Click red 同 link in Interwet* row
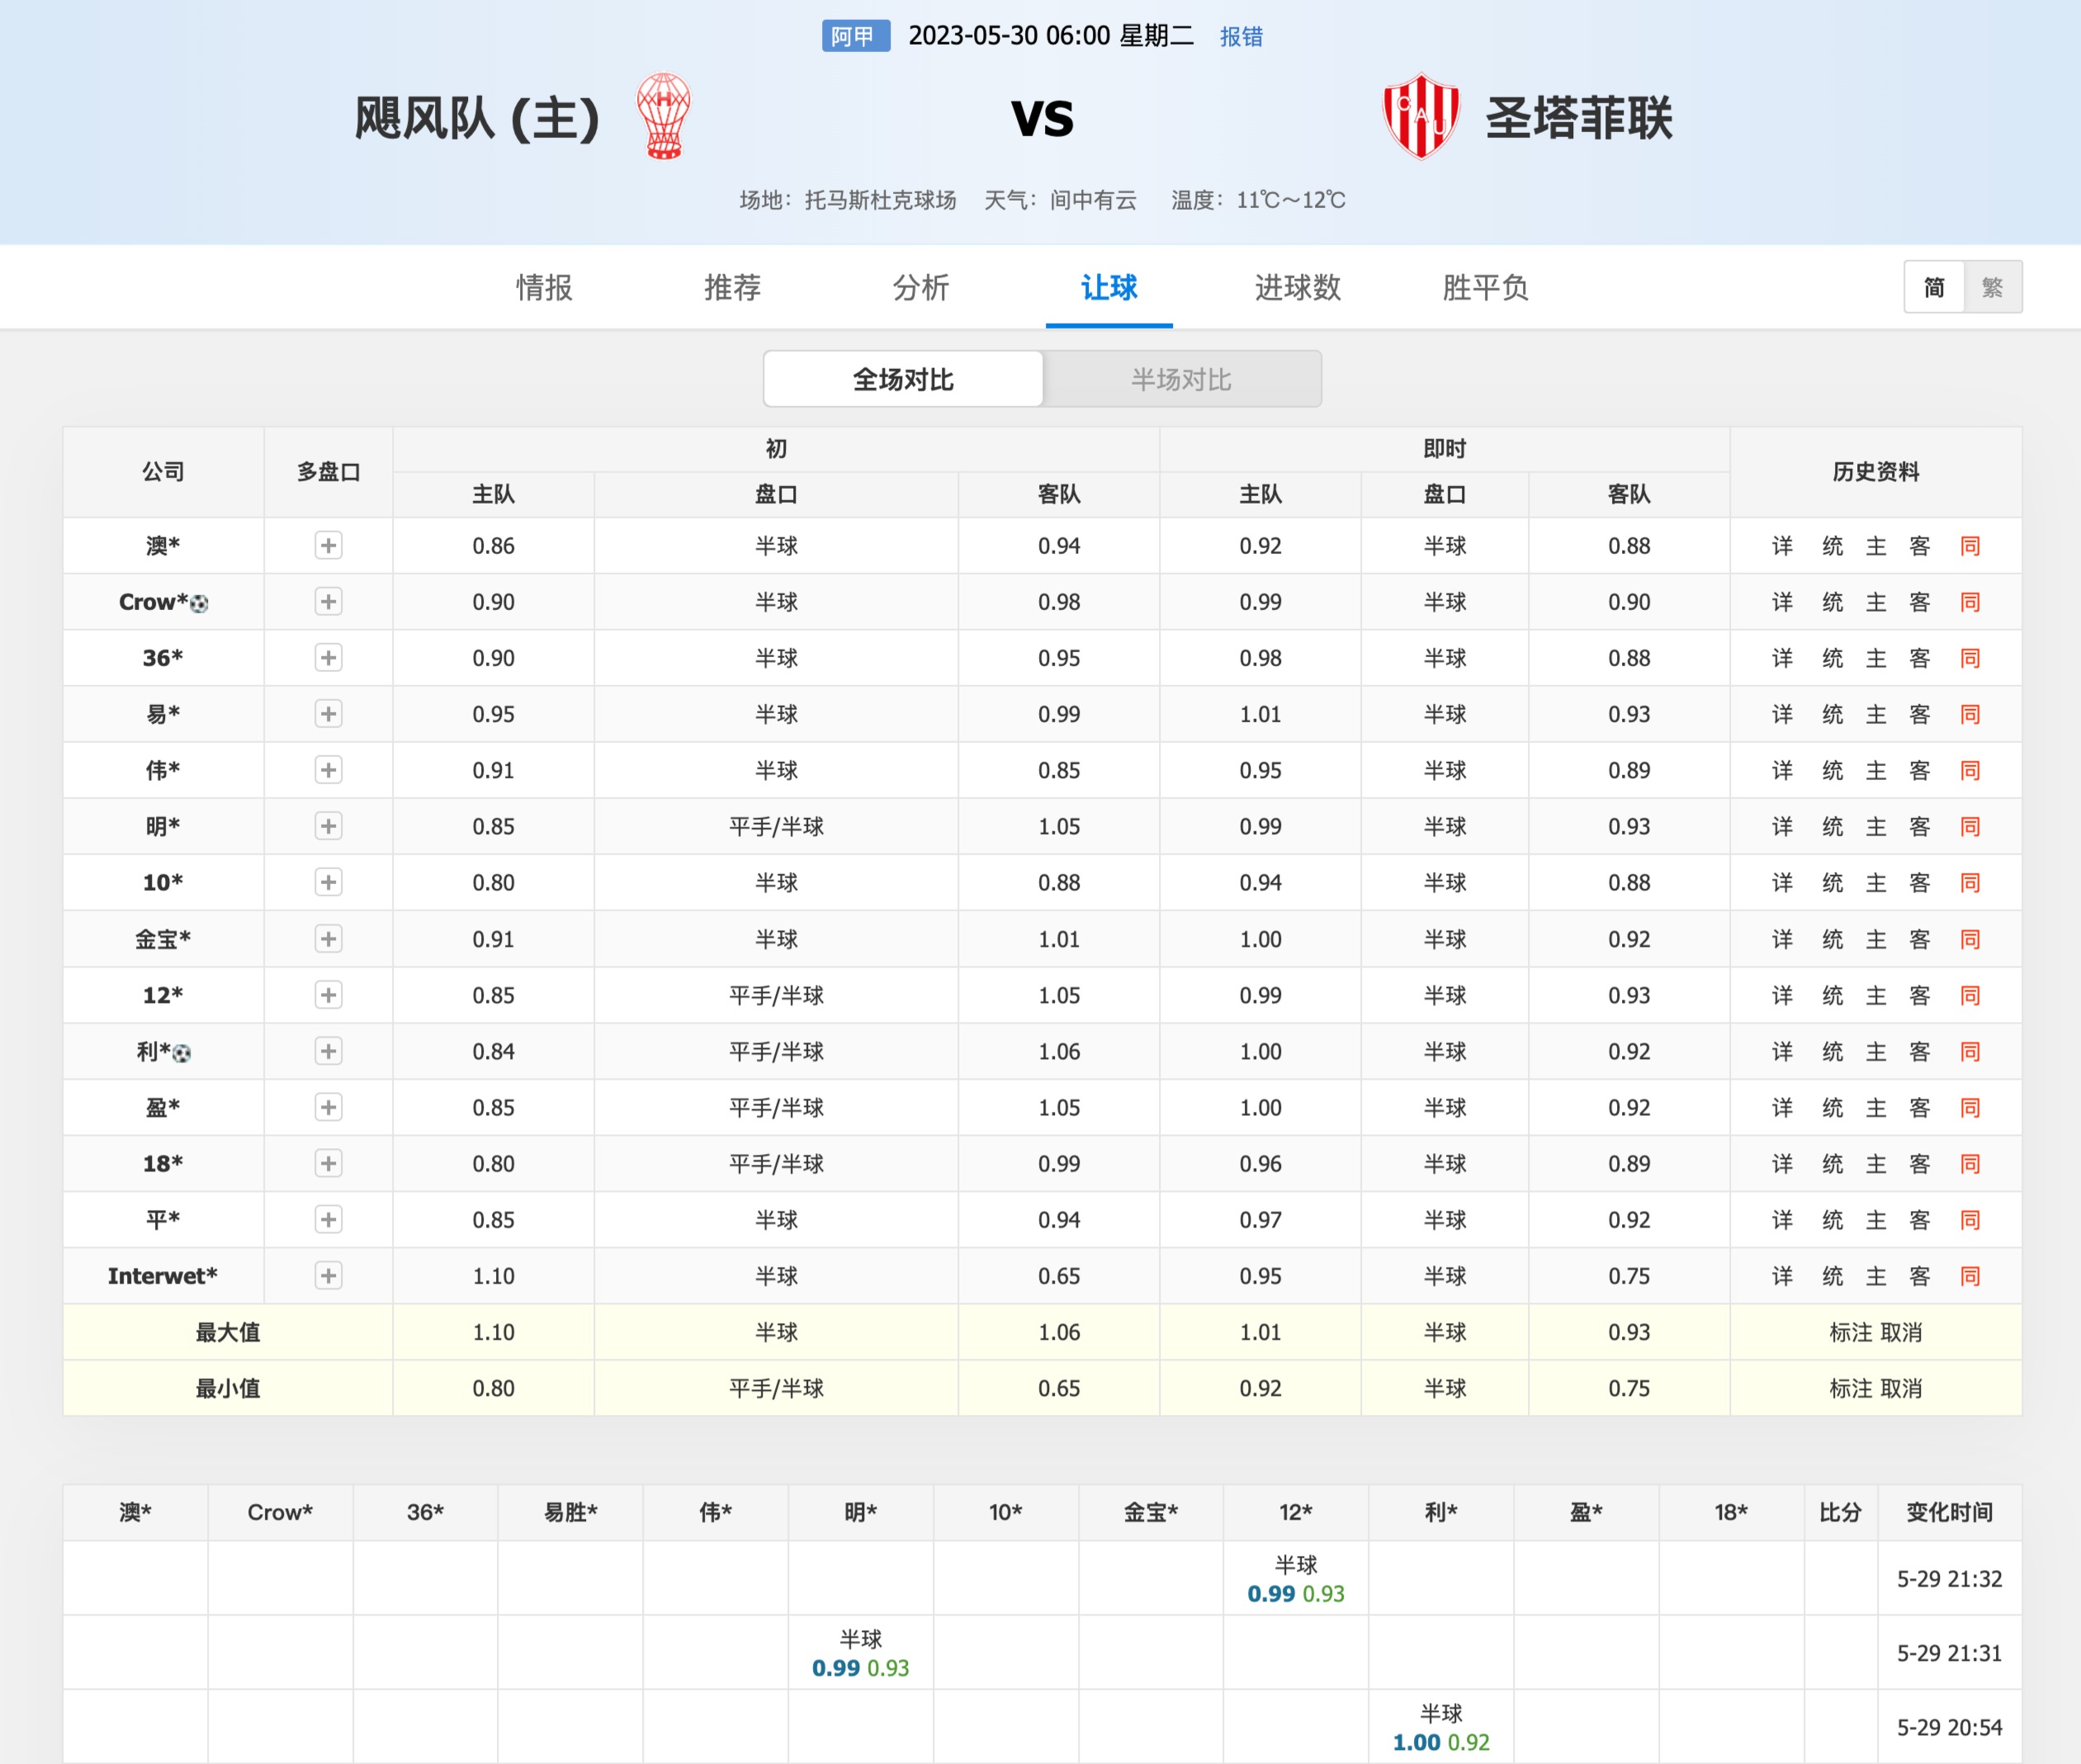This screenshot has width=2081, height=1764. pos(1970,1276)
